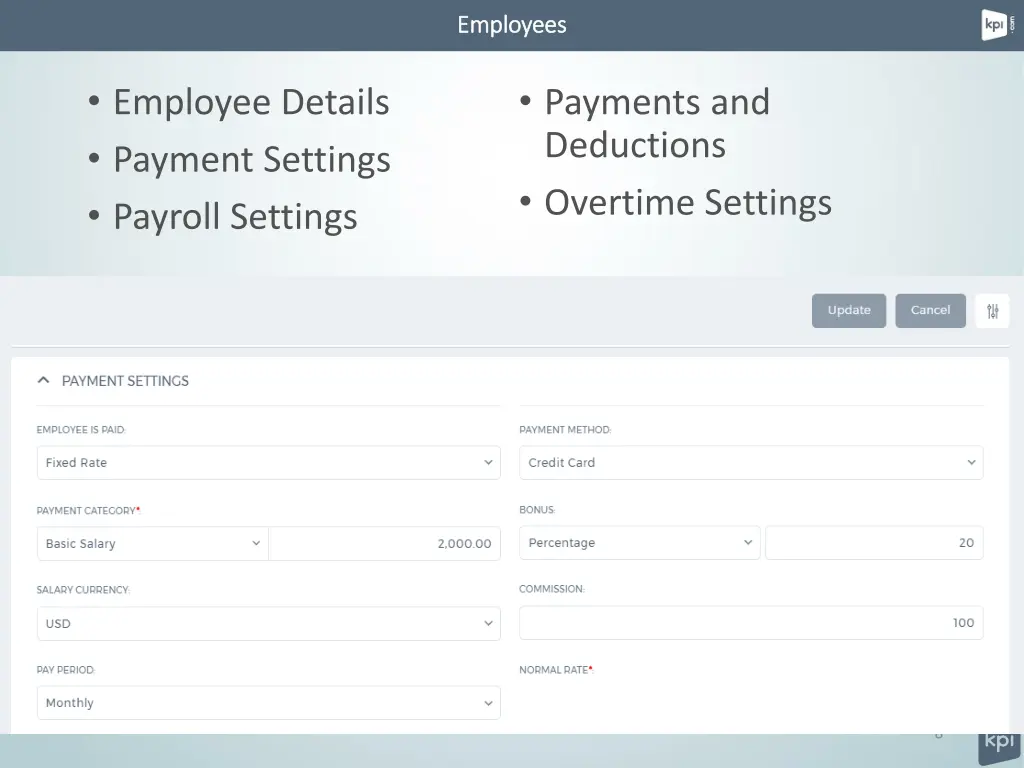
Task: Click the Payment Settings bullet text
Action: pyautogui.click(x=252, y=160)
